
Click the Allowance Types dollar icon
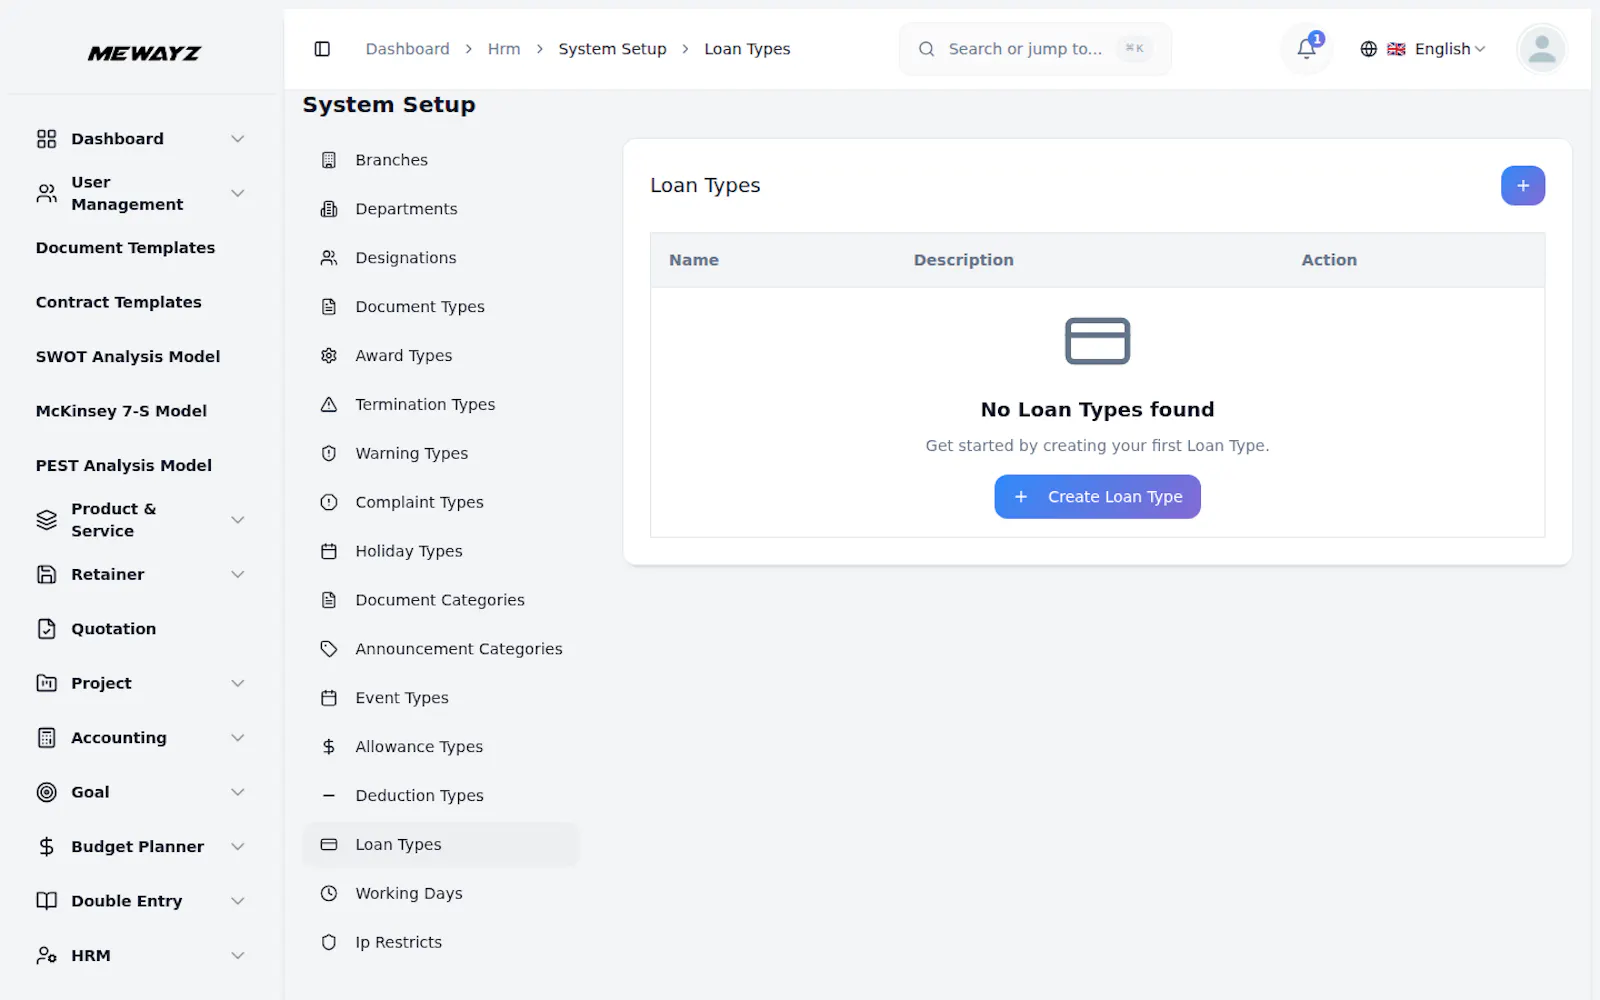(x=329, y=747)
